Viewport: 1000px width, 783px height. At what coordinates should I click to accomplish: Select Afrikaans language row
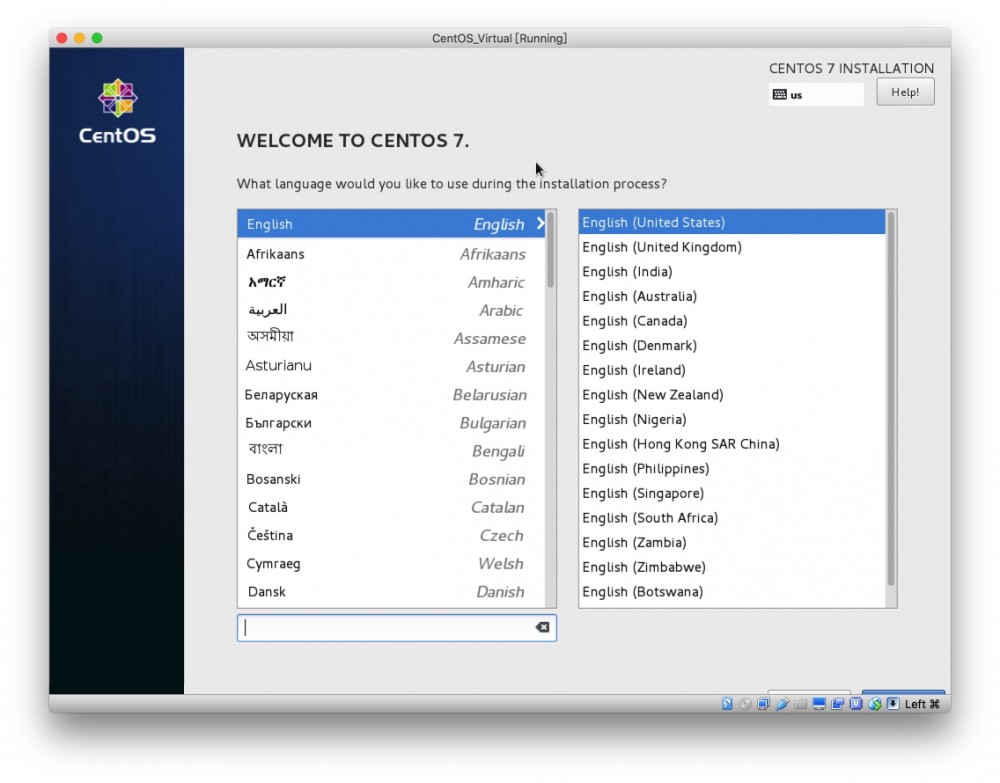coord(391,254)
